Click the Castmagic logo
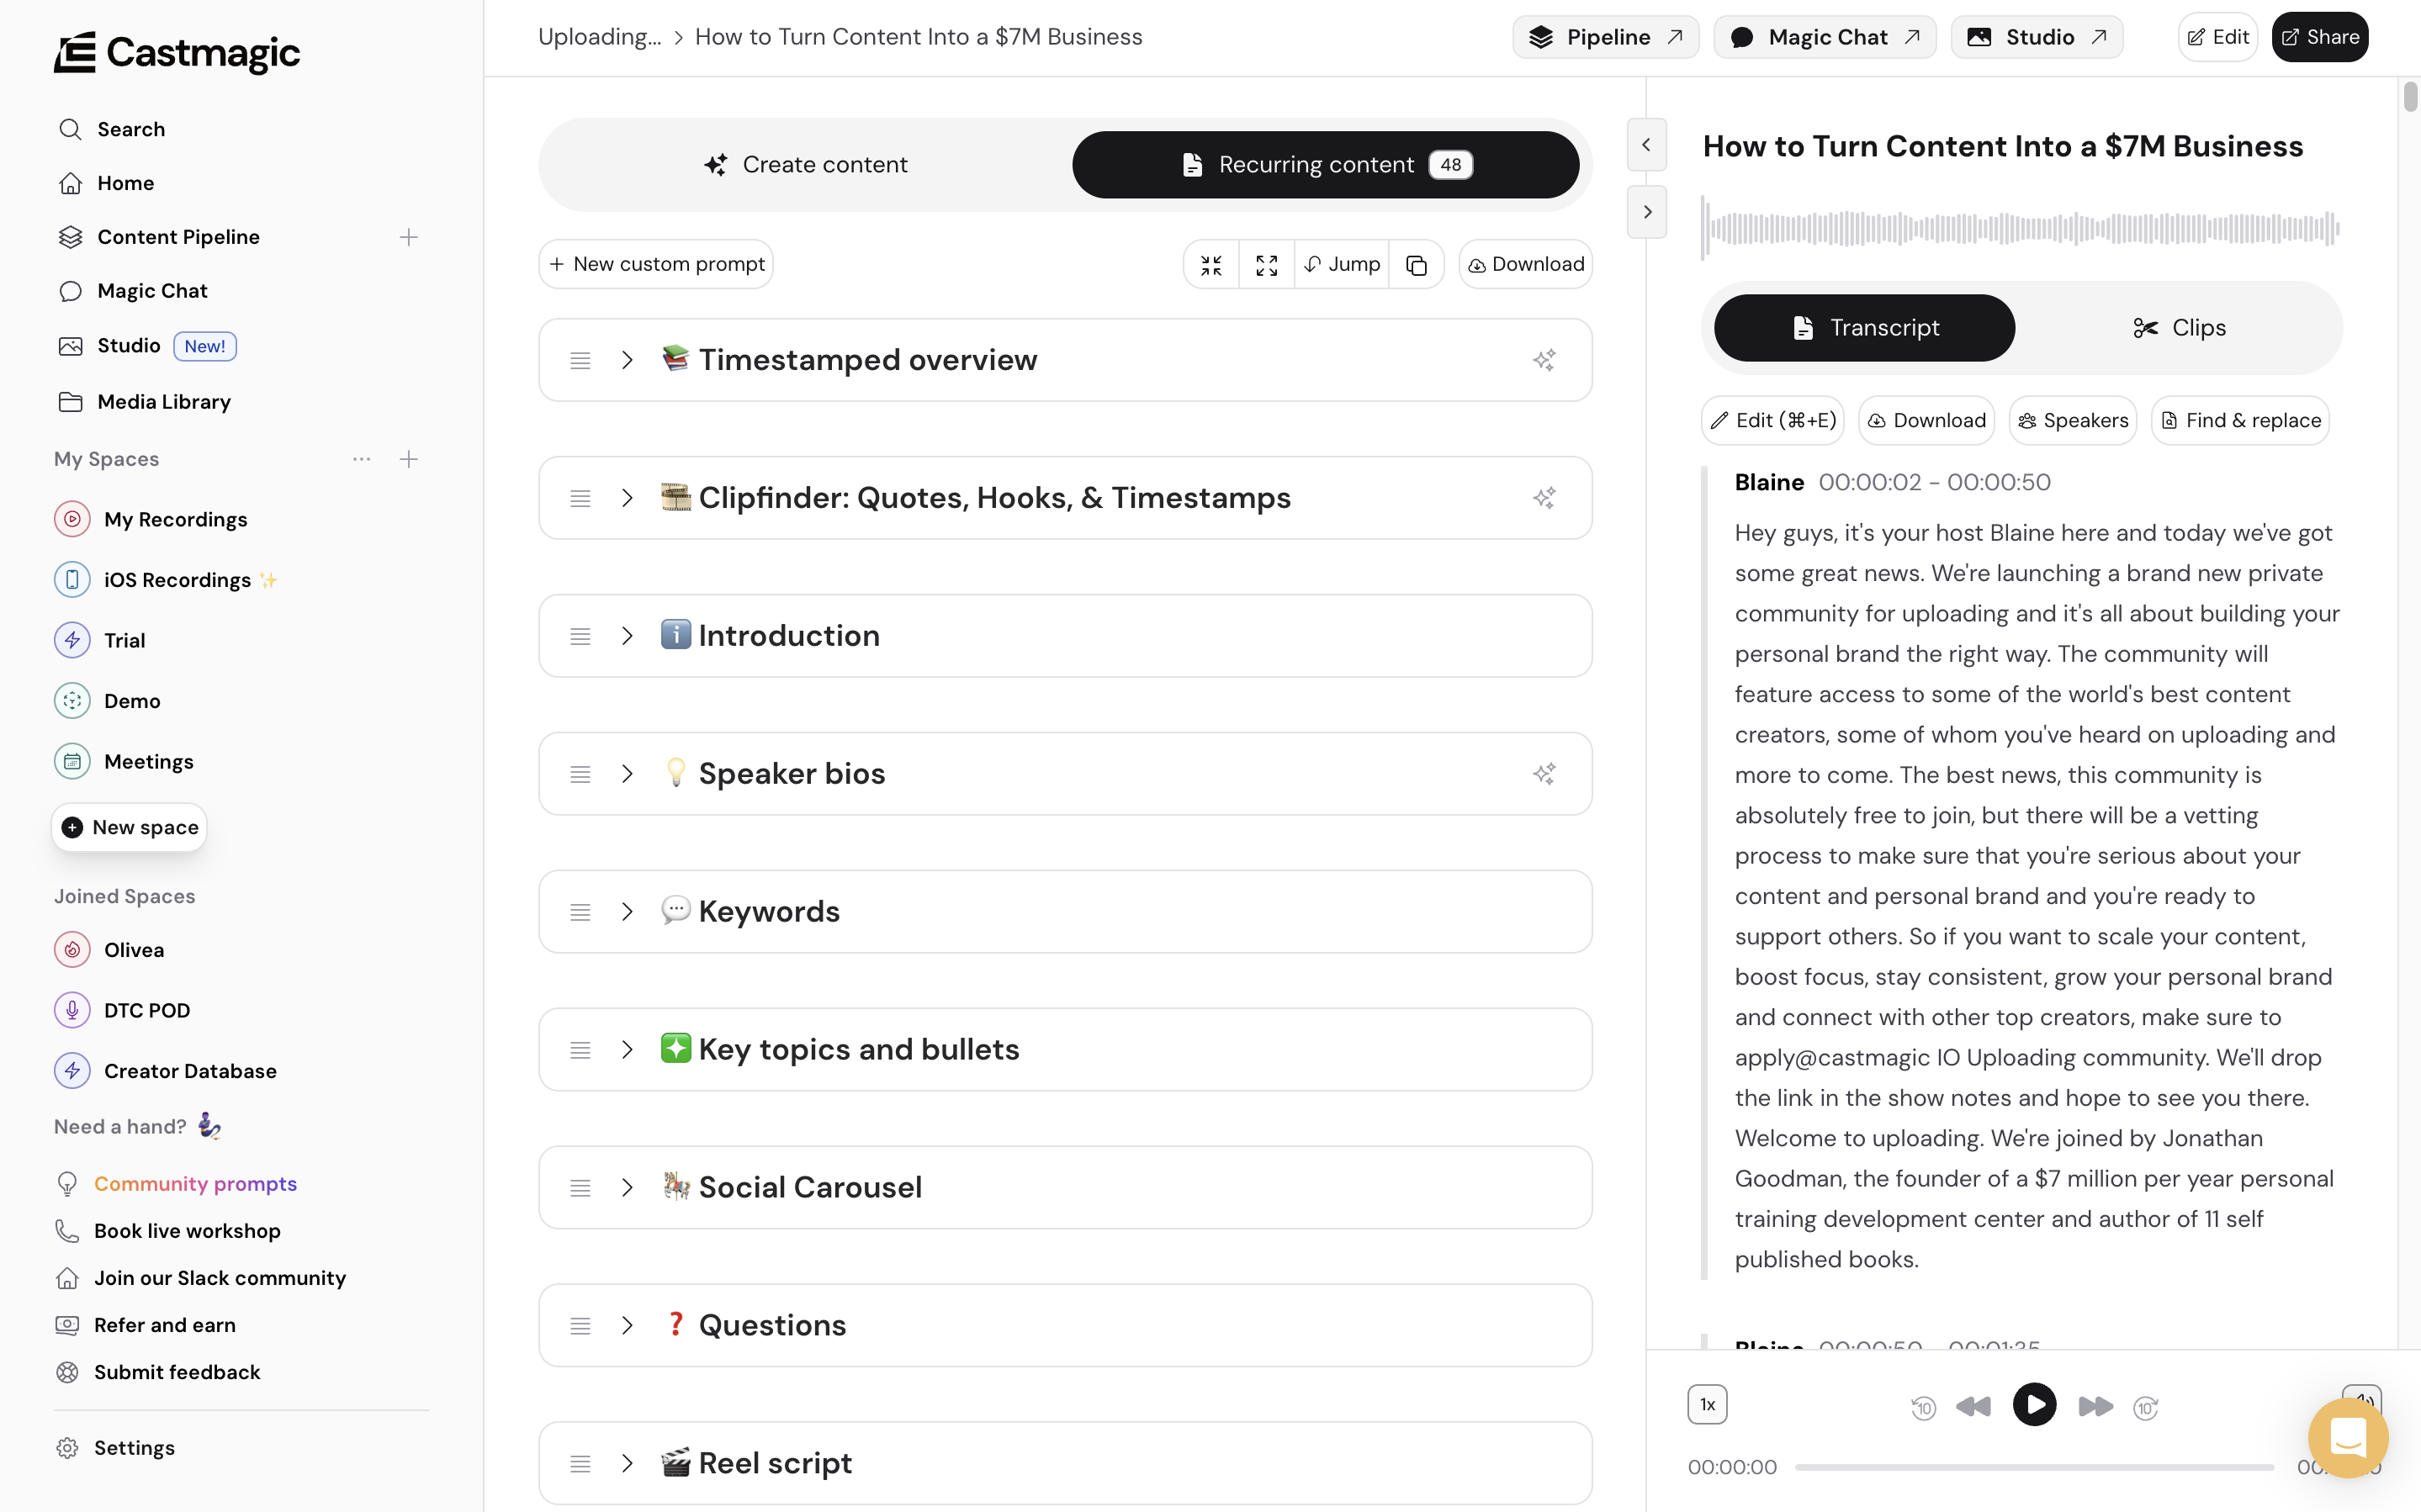Image resolution: width=2421 pixels, height=1512 pixels. [176, 52]
